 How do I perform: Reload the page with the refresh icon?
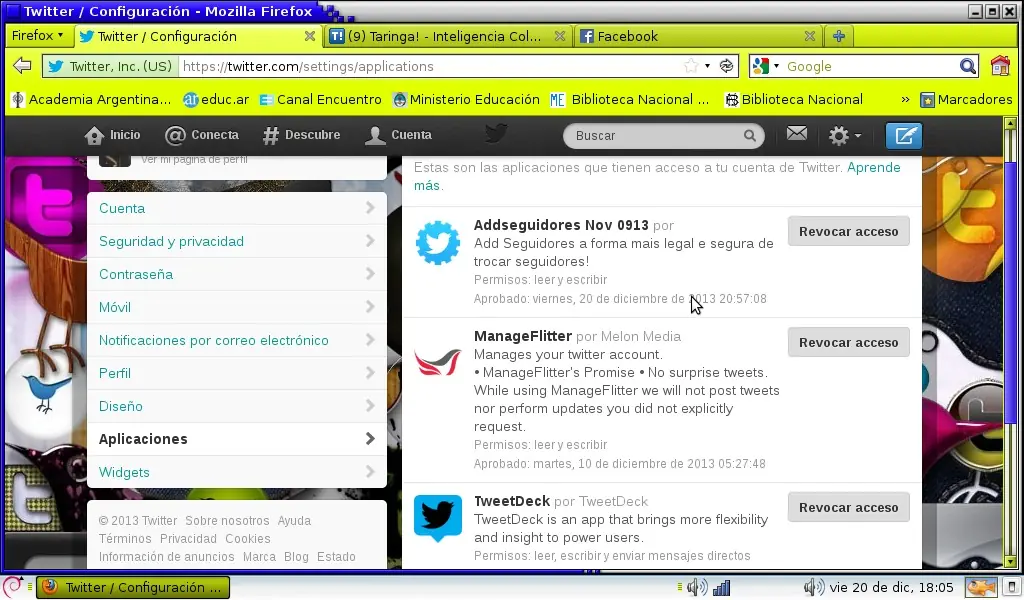[726, 66]
